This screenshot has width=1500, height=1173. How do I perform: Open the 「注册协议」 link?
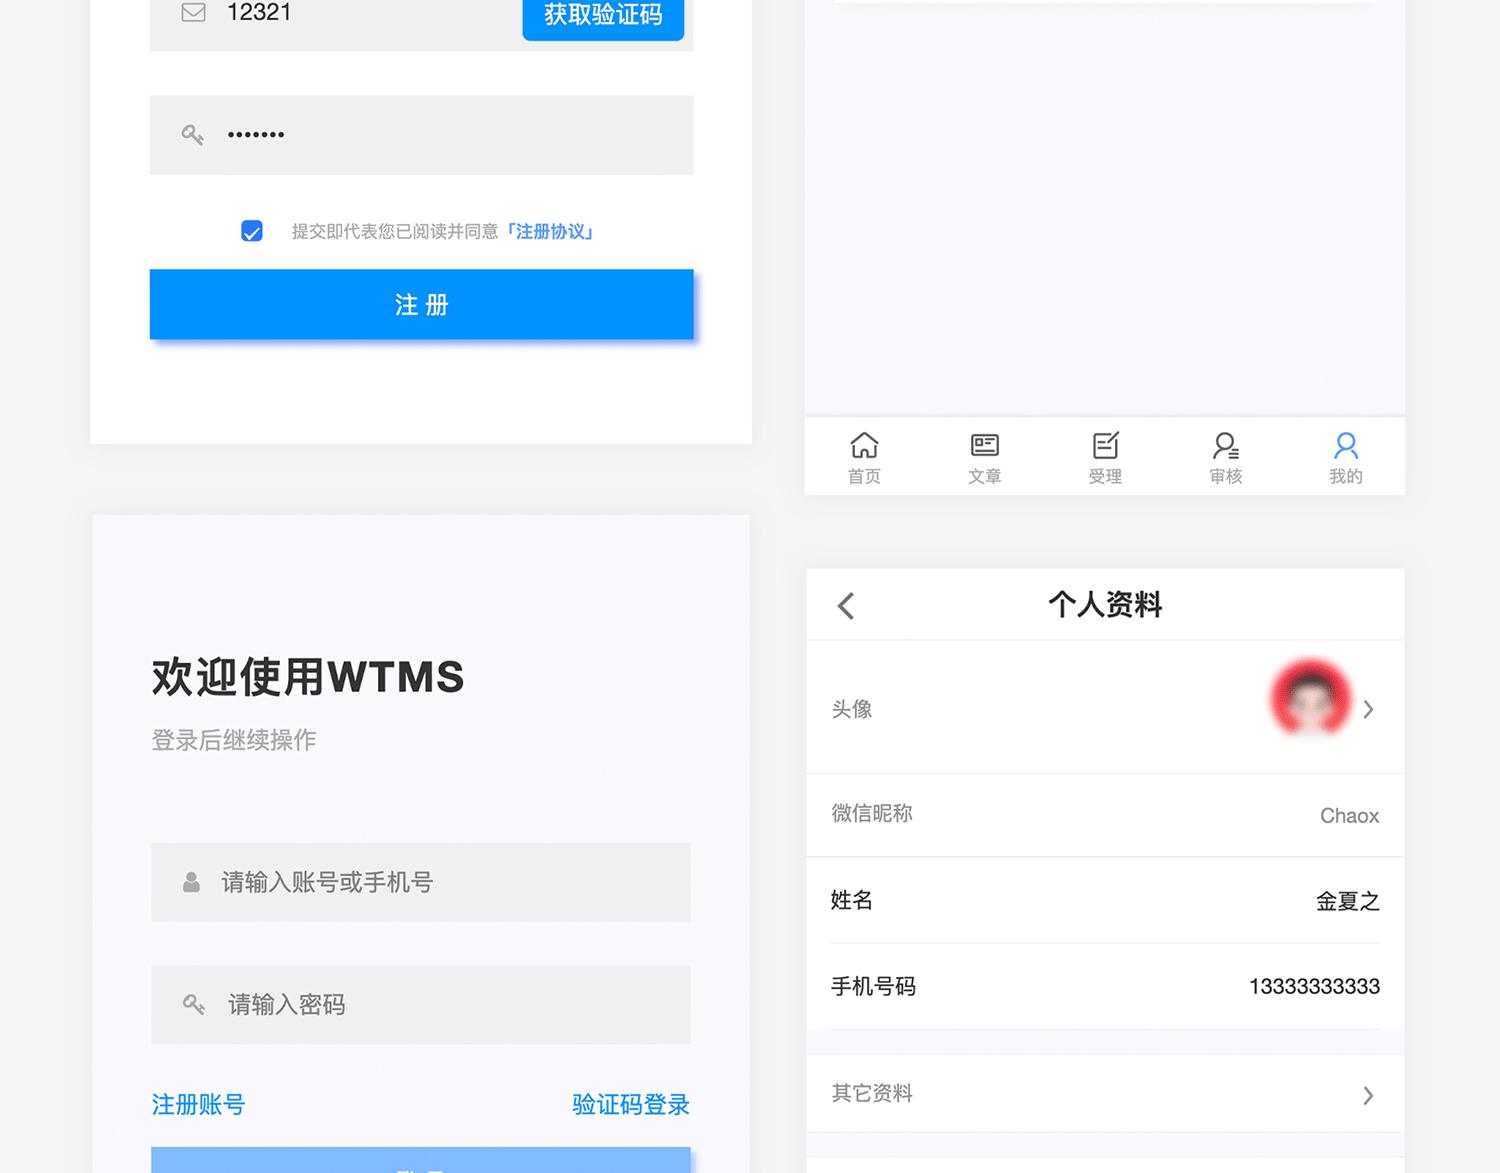click(550, 232)
